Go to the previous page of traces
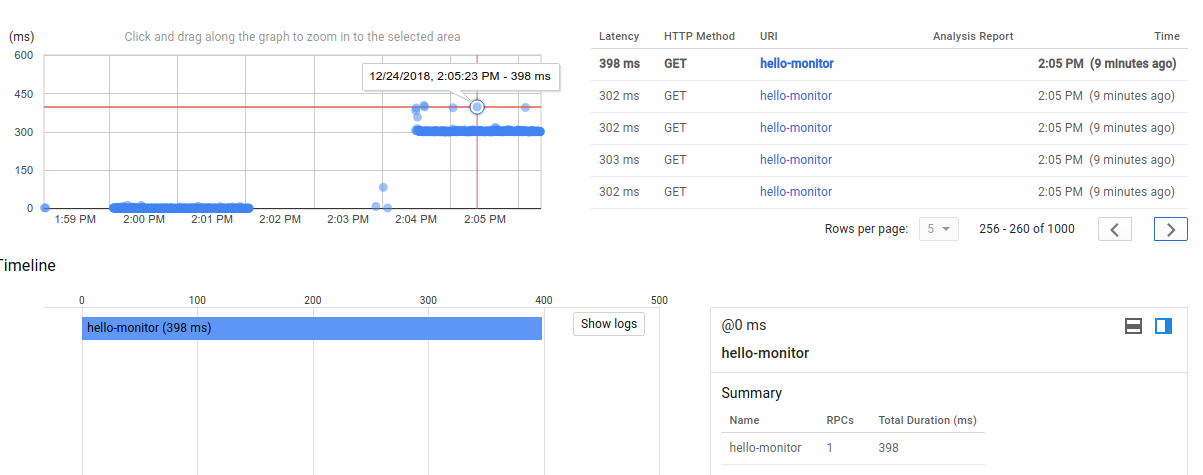1203x475 pixels. point(1115,229)
